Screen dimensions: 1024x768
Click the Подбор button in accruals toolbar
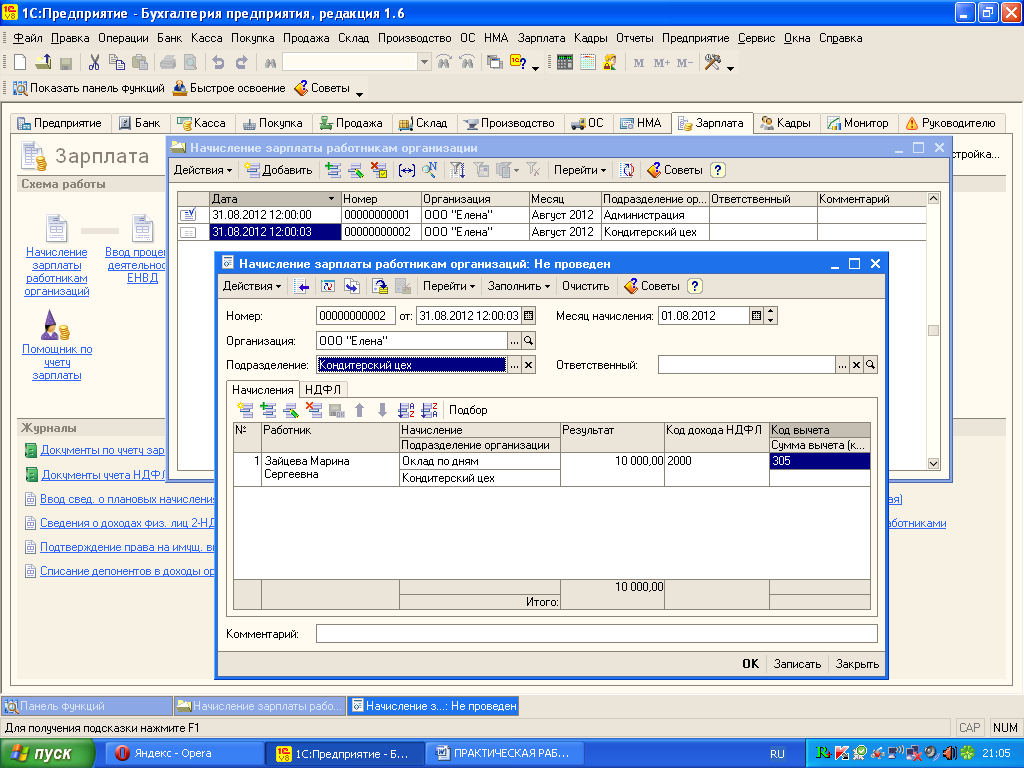click(x=468, y=410)
